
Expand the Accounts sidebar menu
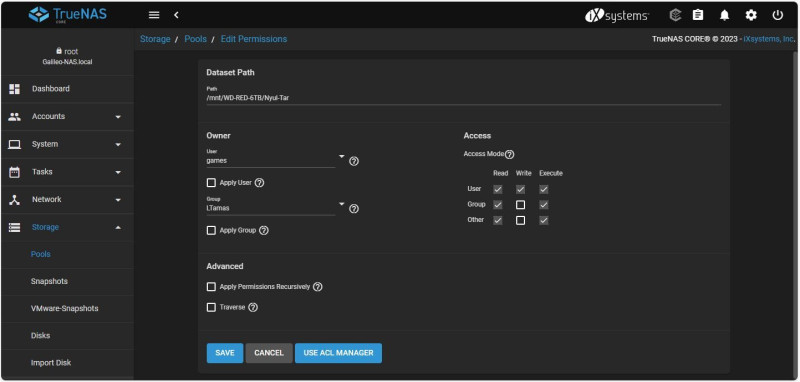point(67,116)
